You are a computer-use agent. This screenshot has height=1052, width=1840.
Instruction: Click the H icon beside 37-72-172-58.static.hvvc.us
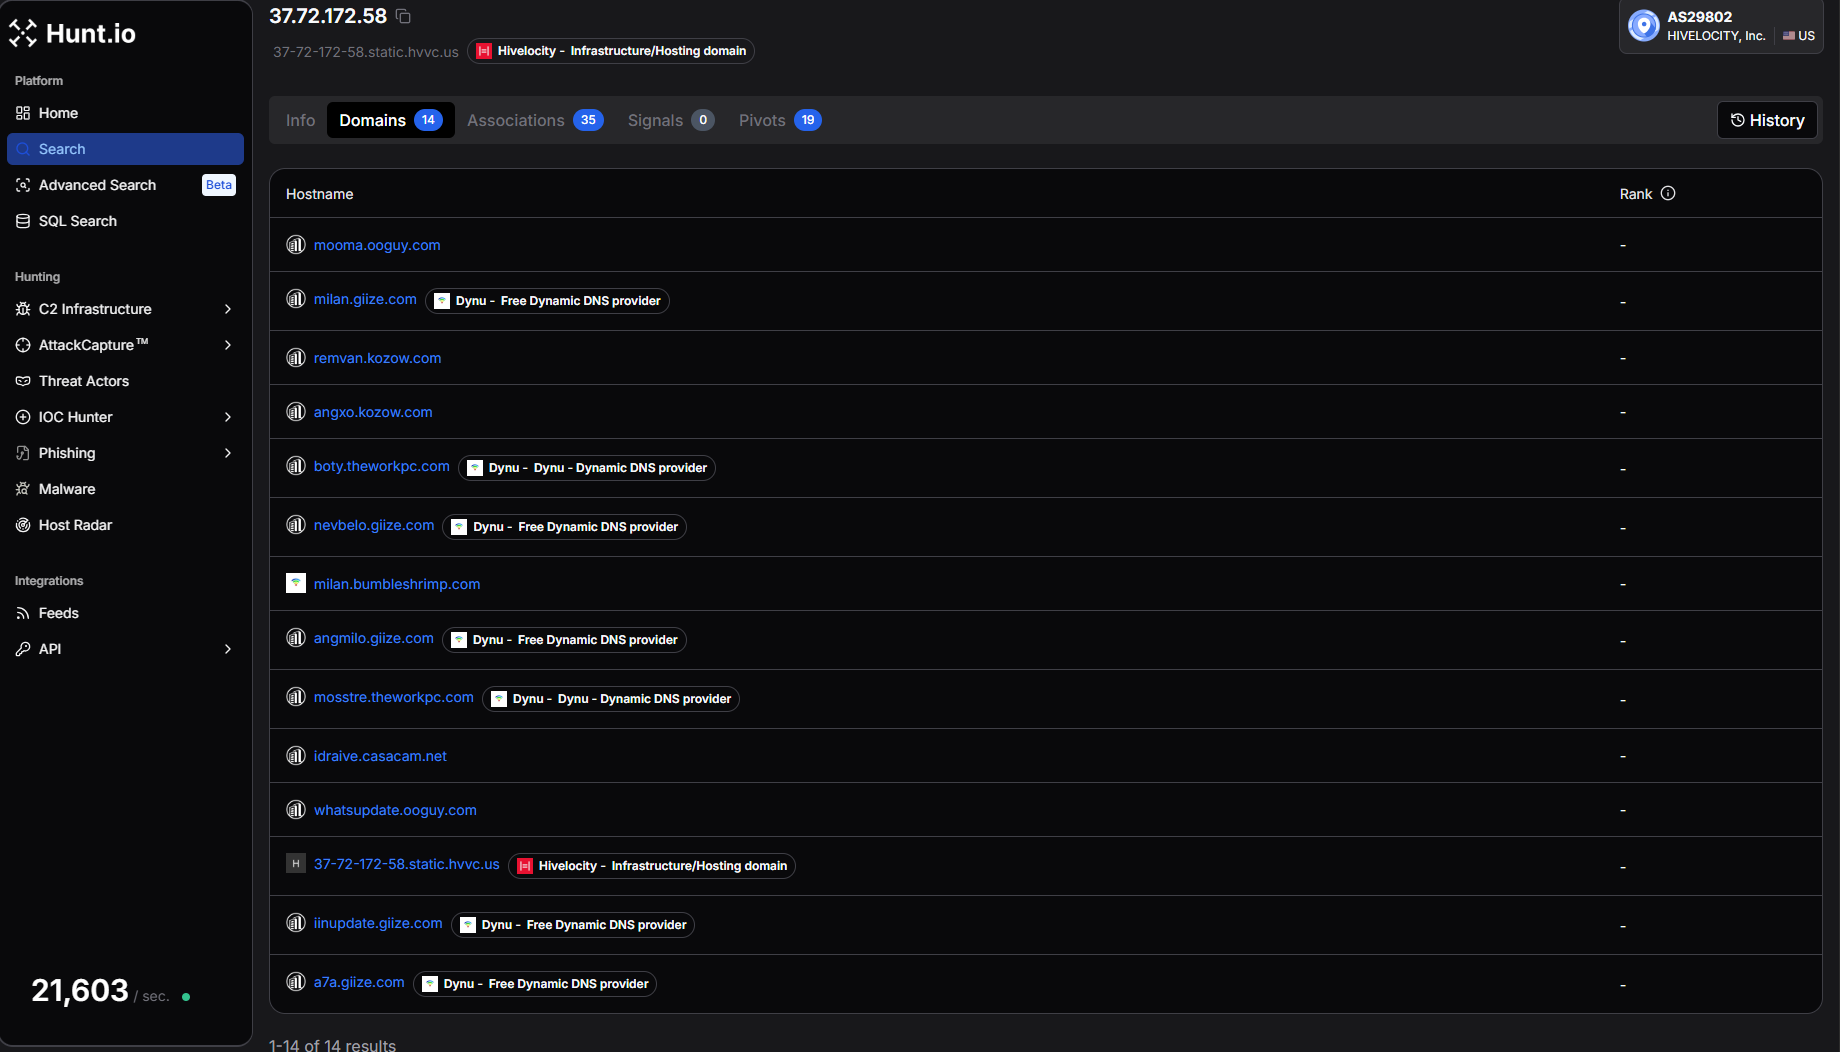pyautogui.click(x=296, y=864)
